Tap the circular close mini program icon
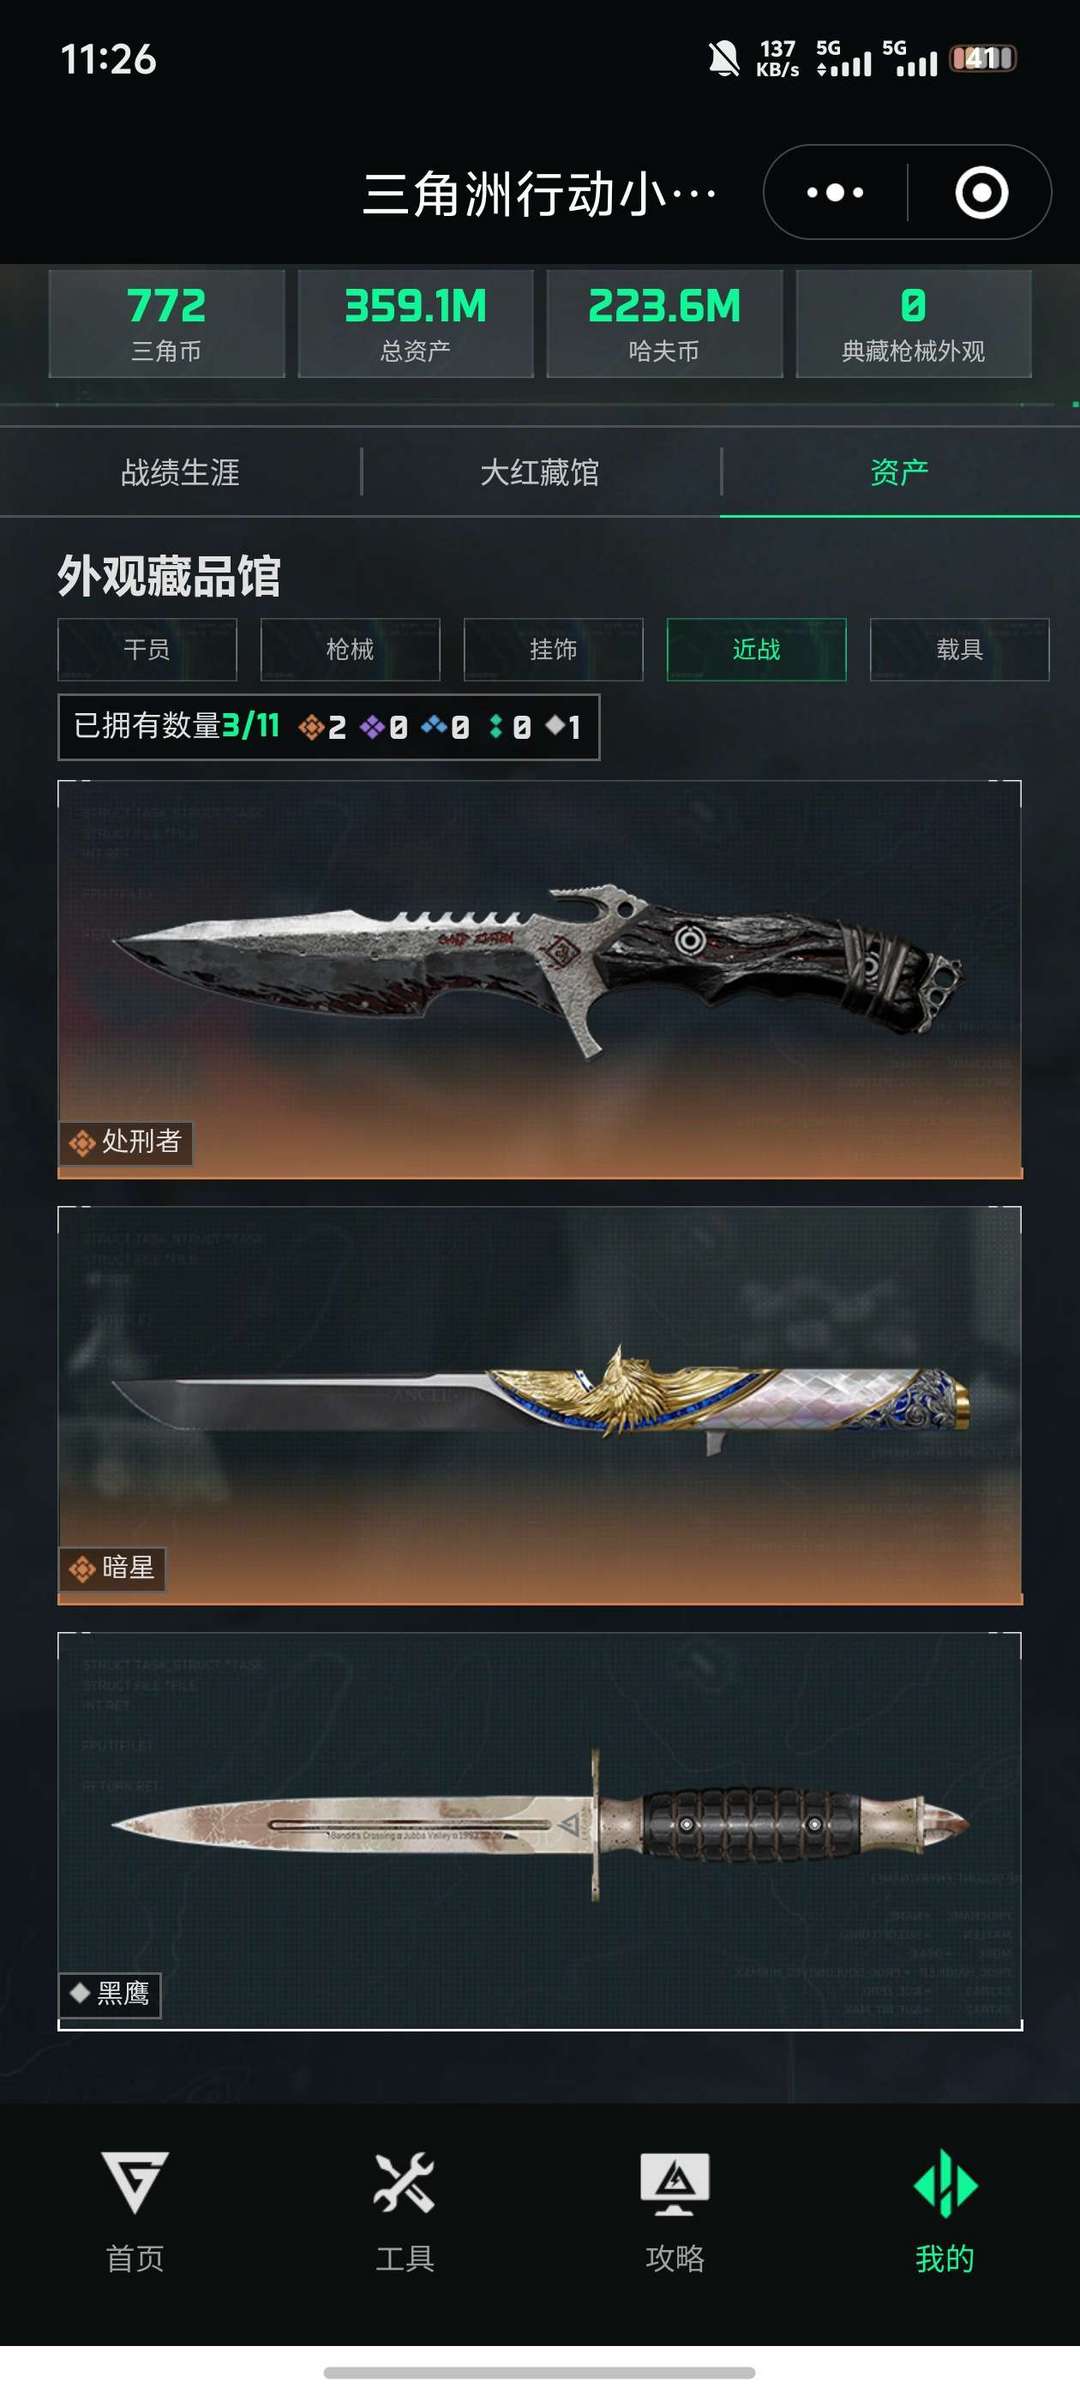 coord(981,192)
